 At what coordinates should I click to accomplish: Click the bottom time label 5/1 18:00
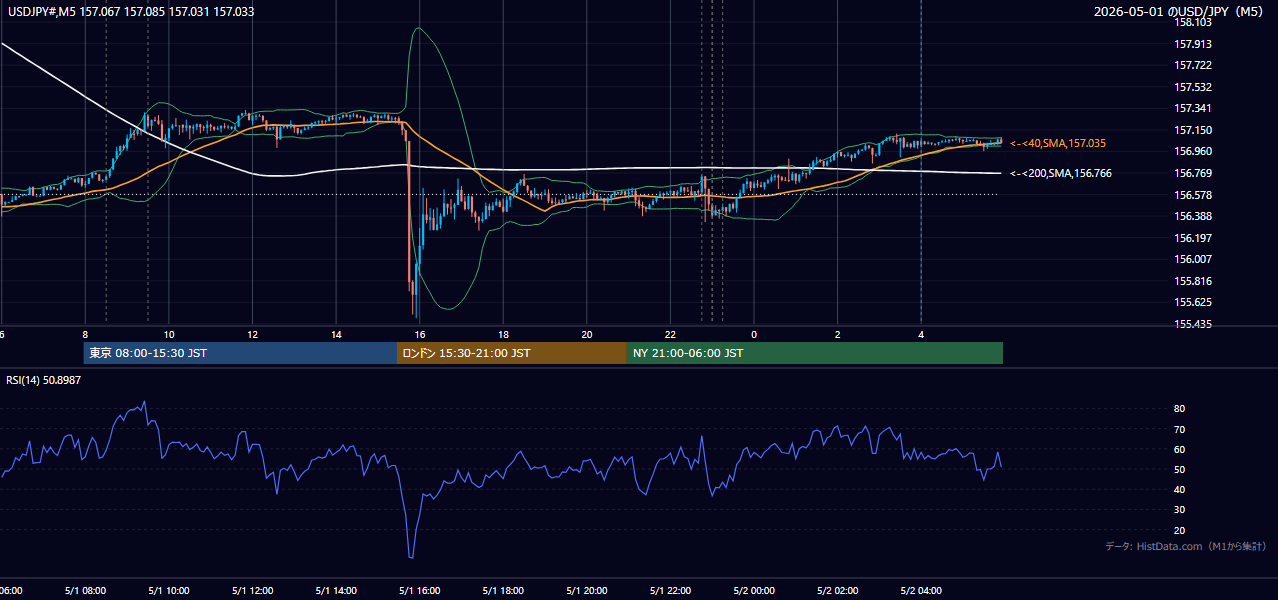click(503, 591)
